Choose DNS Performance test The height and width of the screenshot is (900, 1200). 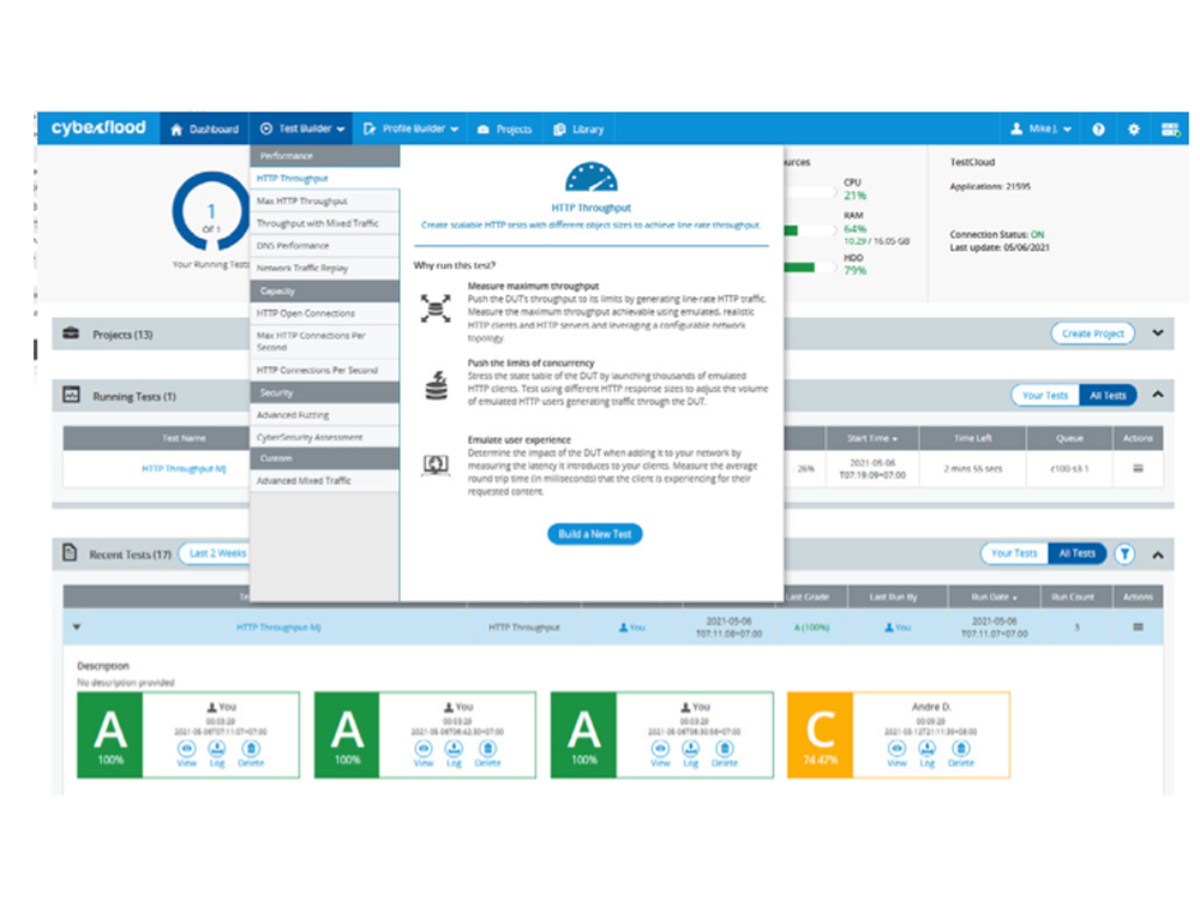tap(325, 245)
